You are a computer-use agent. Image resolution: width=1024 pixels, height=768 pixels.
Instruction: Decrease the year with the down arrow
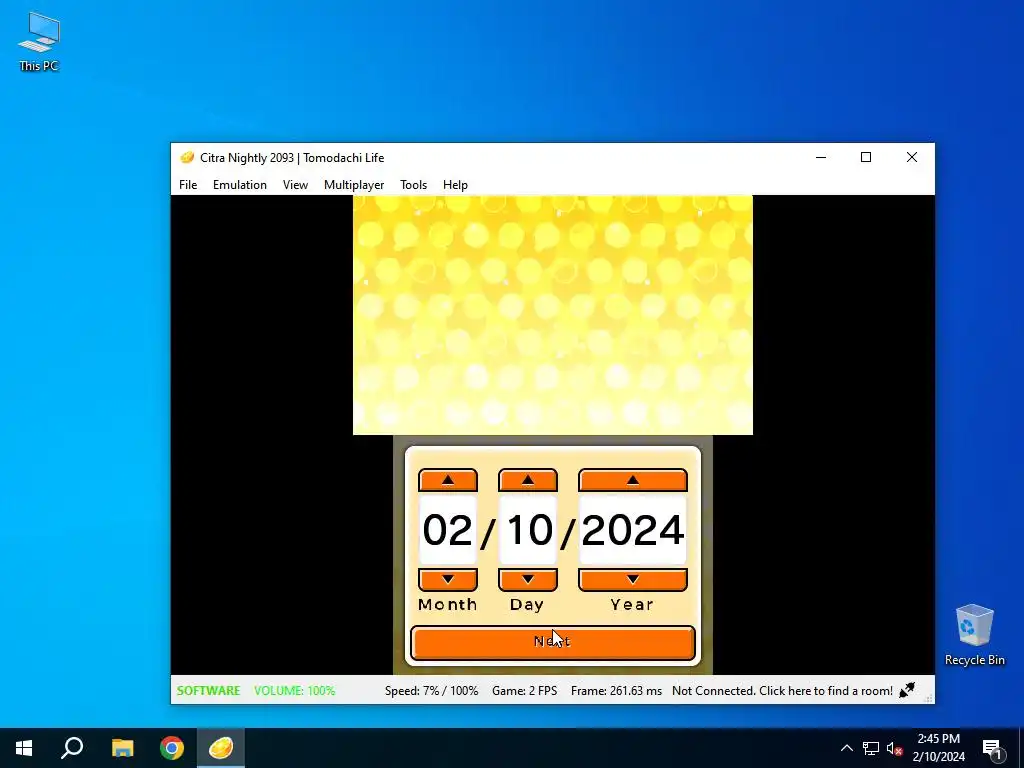pos(632,579)
